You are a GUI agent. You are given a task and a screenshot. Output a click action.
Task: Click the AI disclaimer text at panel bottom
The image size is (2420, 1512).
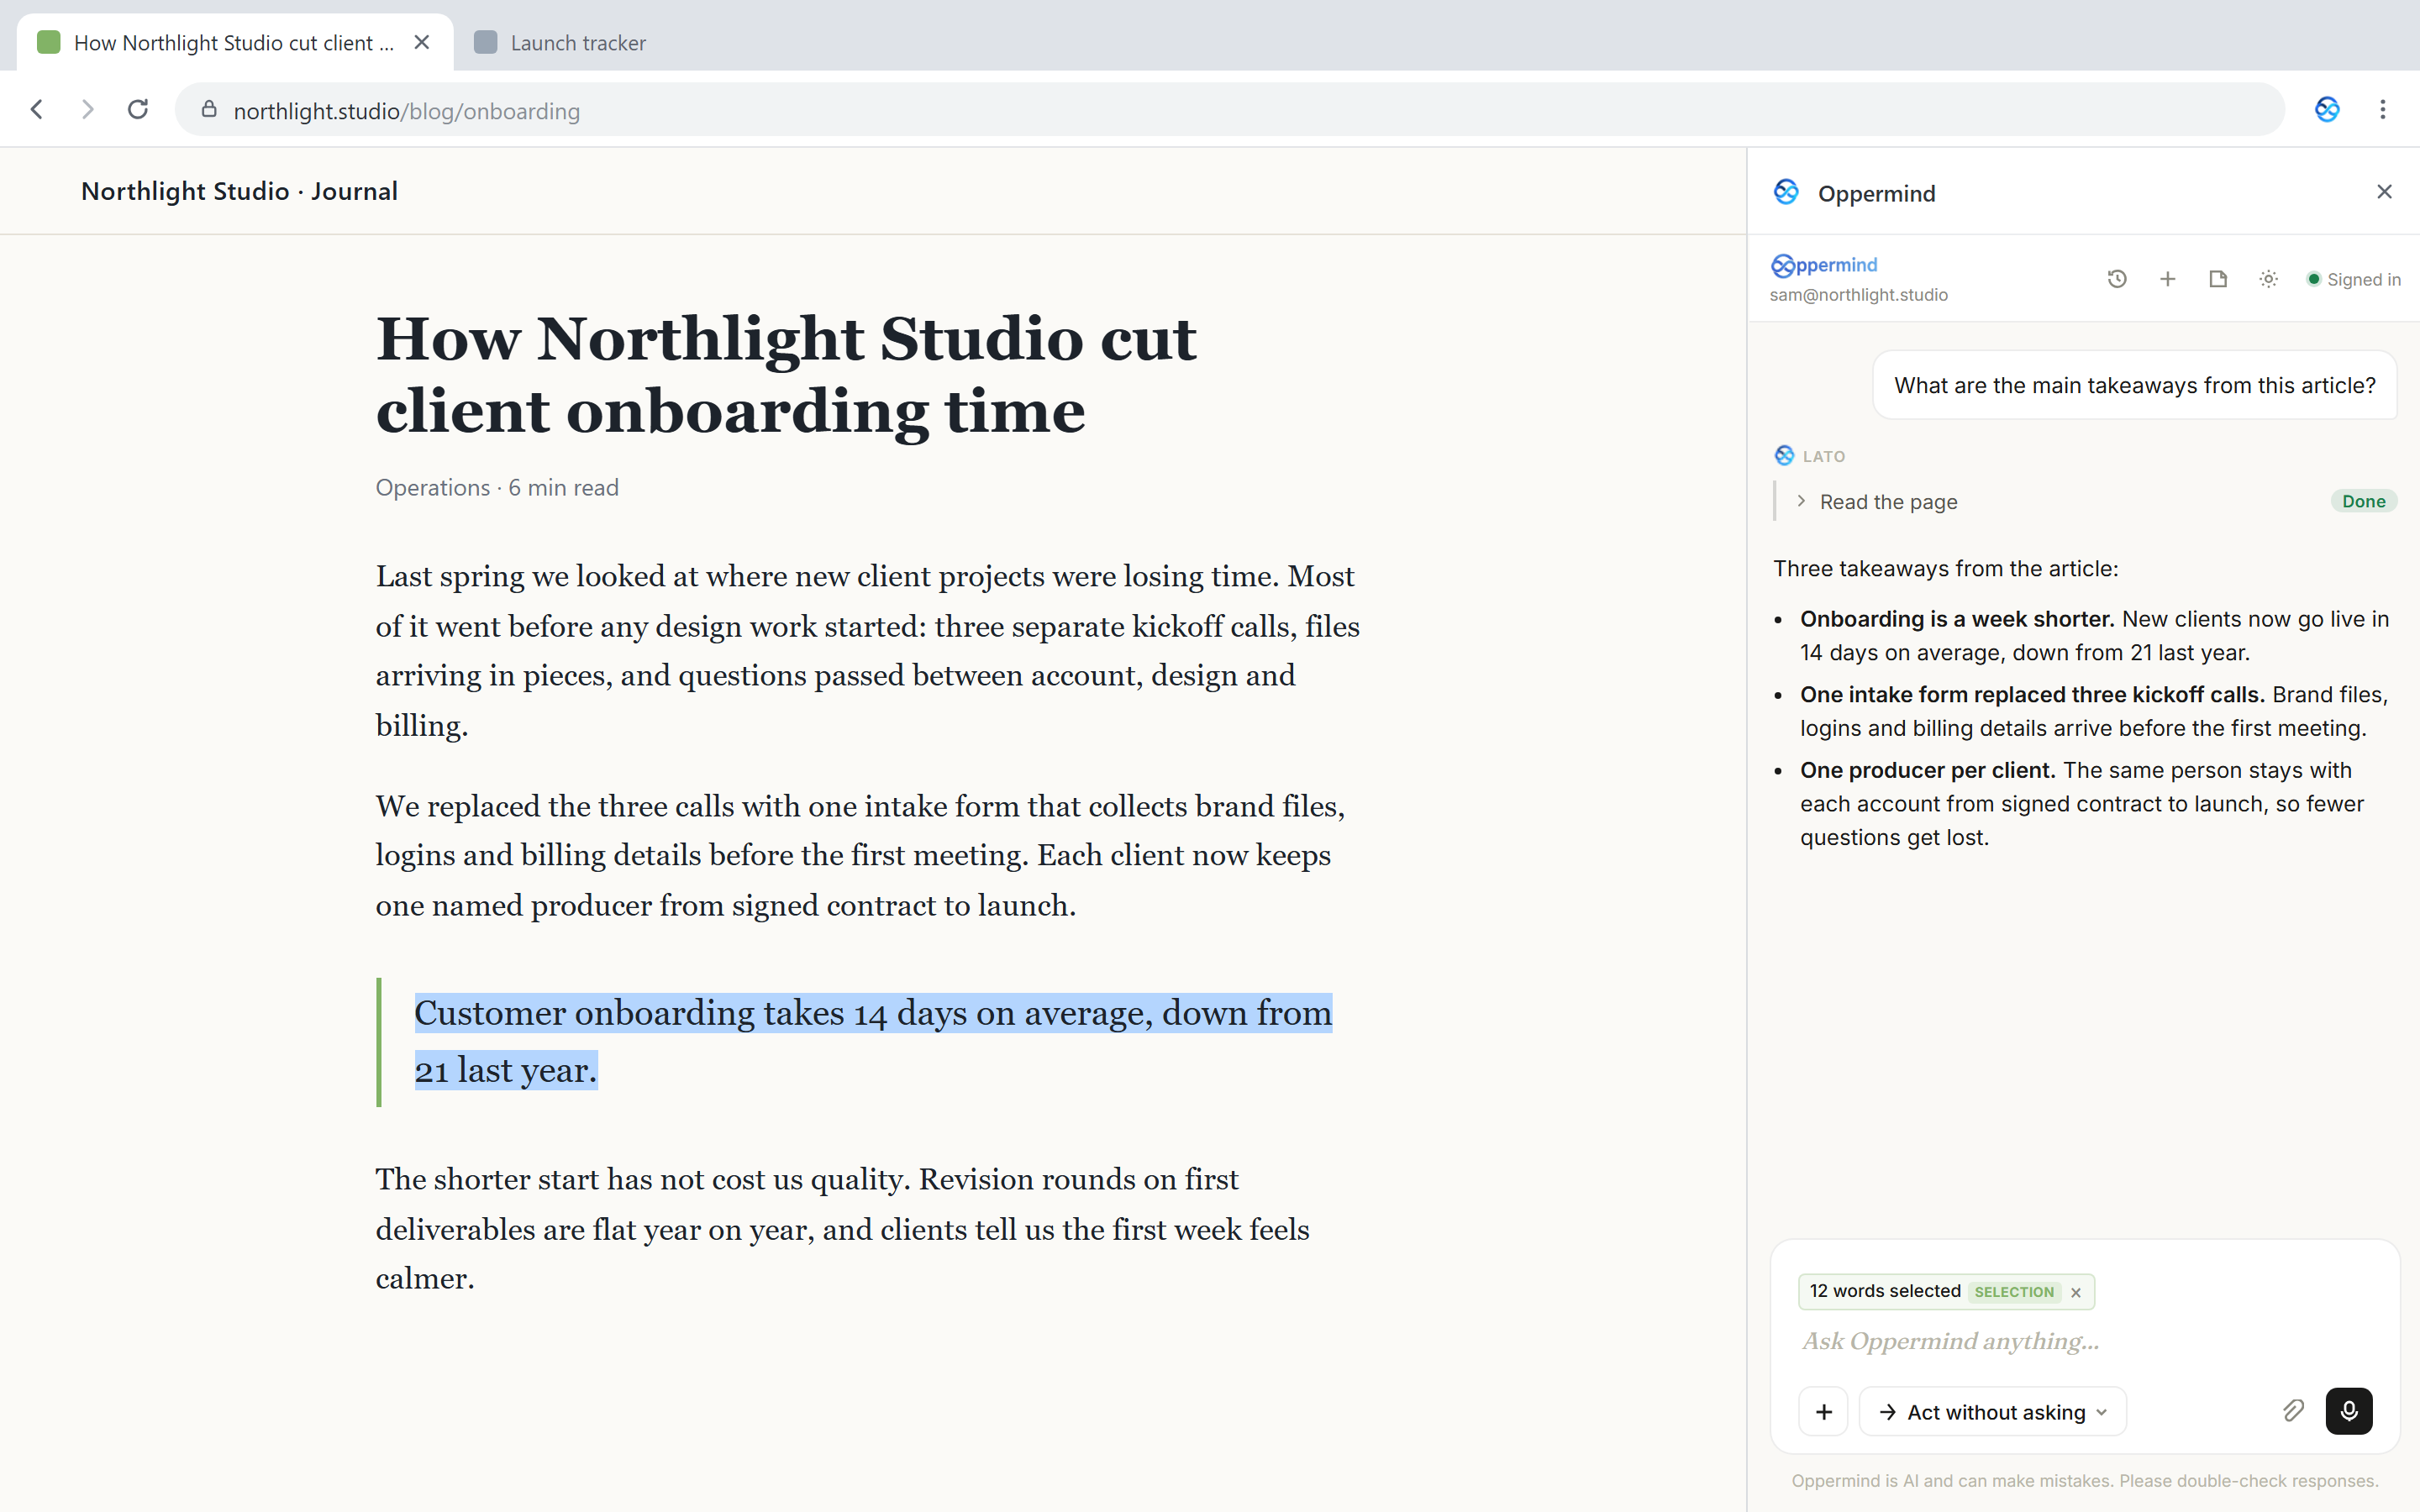[2084, 1481]
